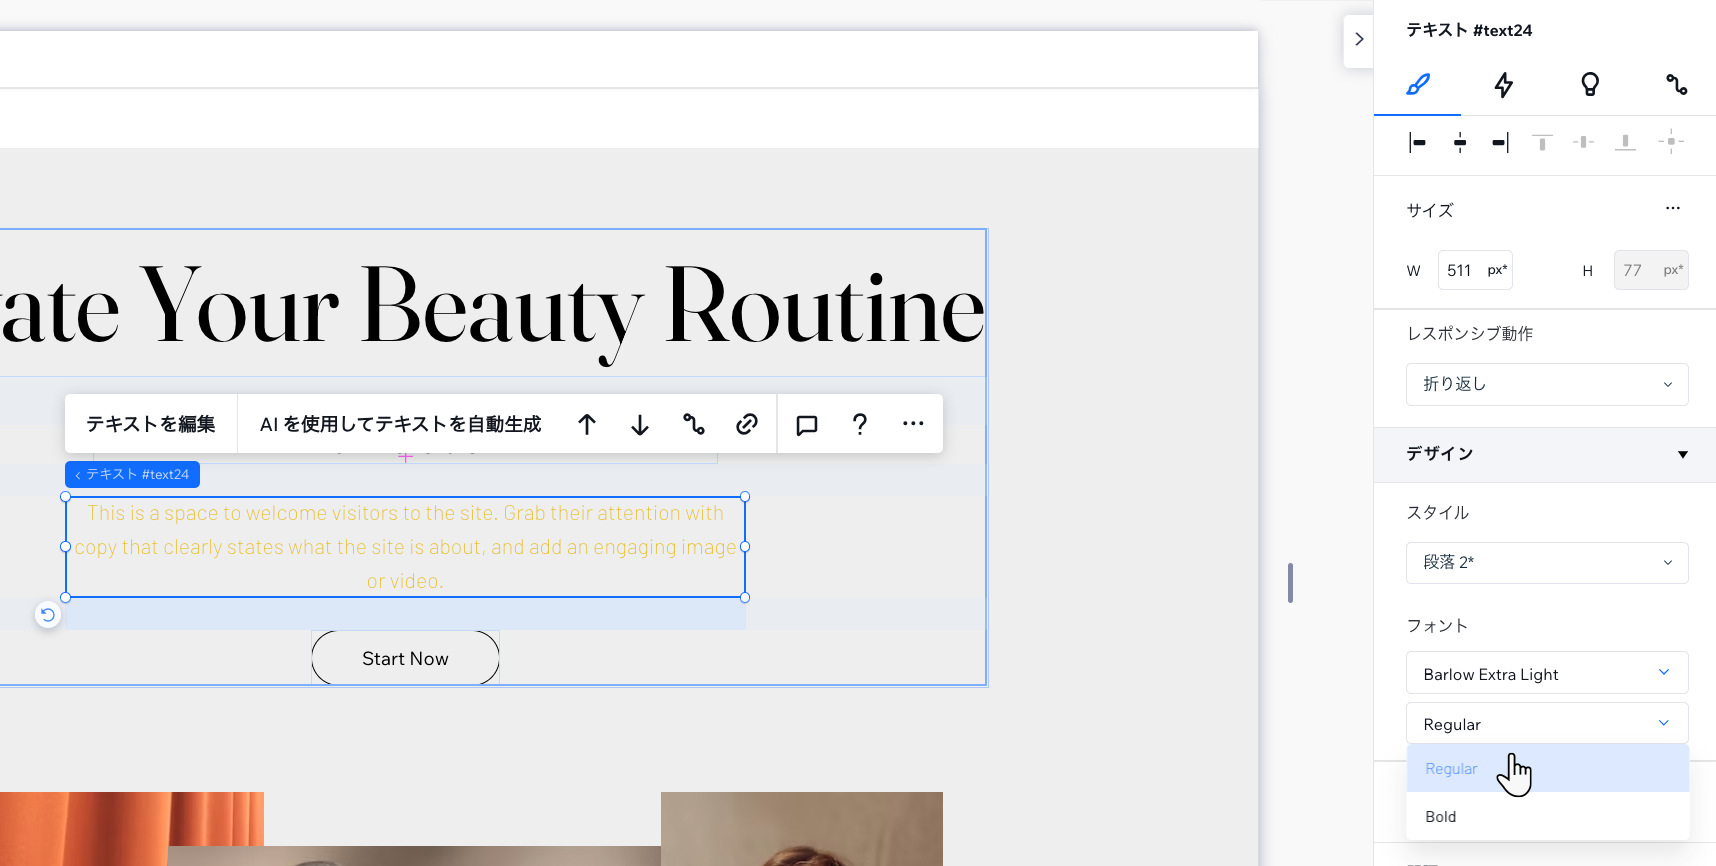The height and width of the screenshot is (866, 1716).
Task: Center element in both directions
Action: tap(1671, 143)
